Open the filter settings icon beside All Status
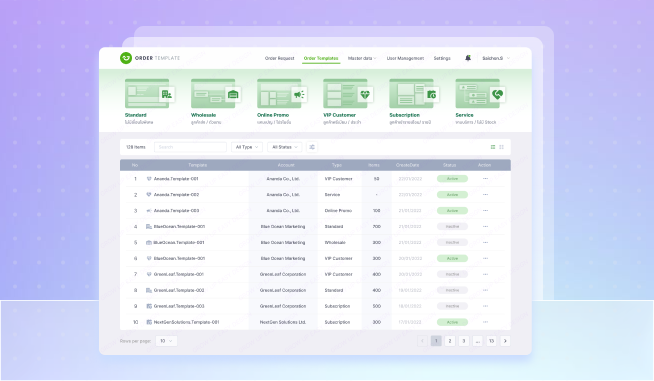Screen dimensions: 654x381 [x=312, y=147]
